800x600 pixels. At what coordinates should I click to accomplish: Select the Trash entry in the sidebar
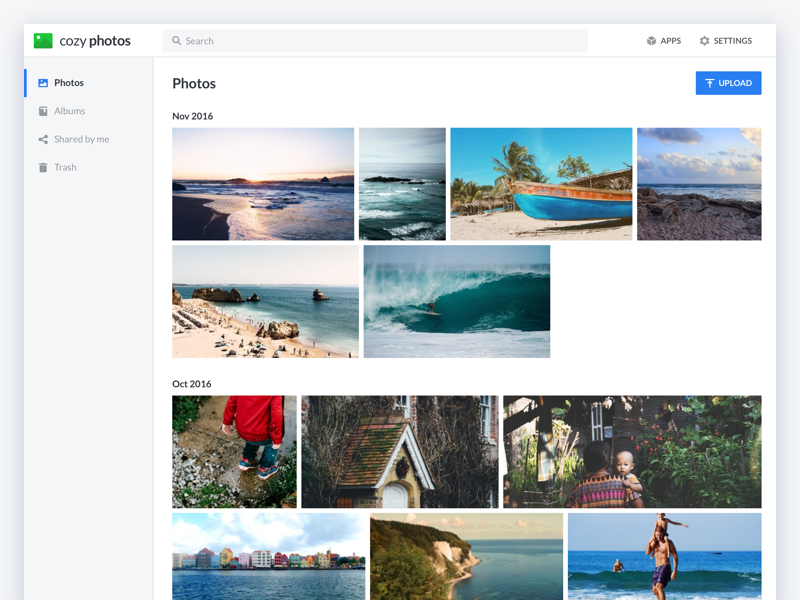65,167
